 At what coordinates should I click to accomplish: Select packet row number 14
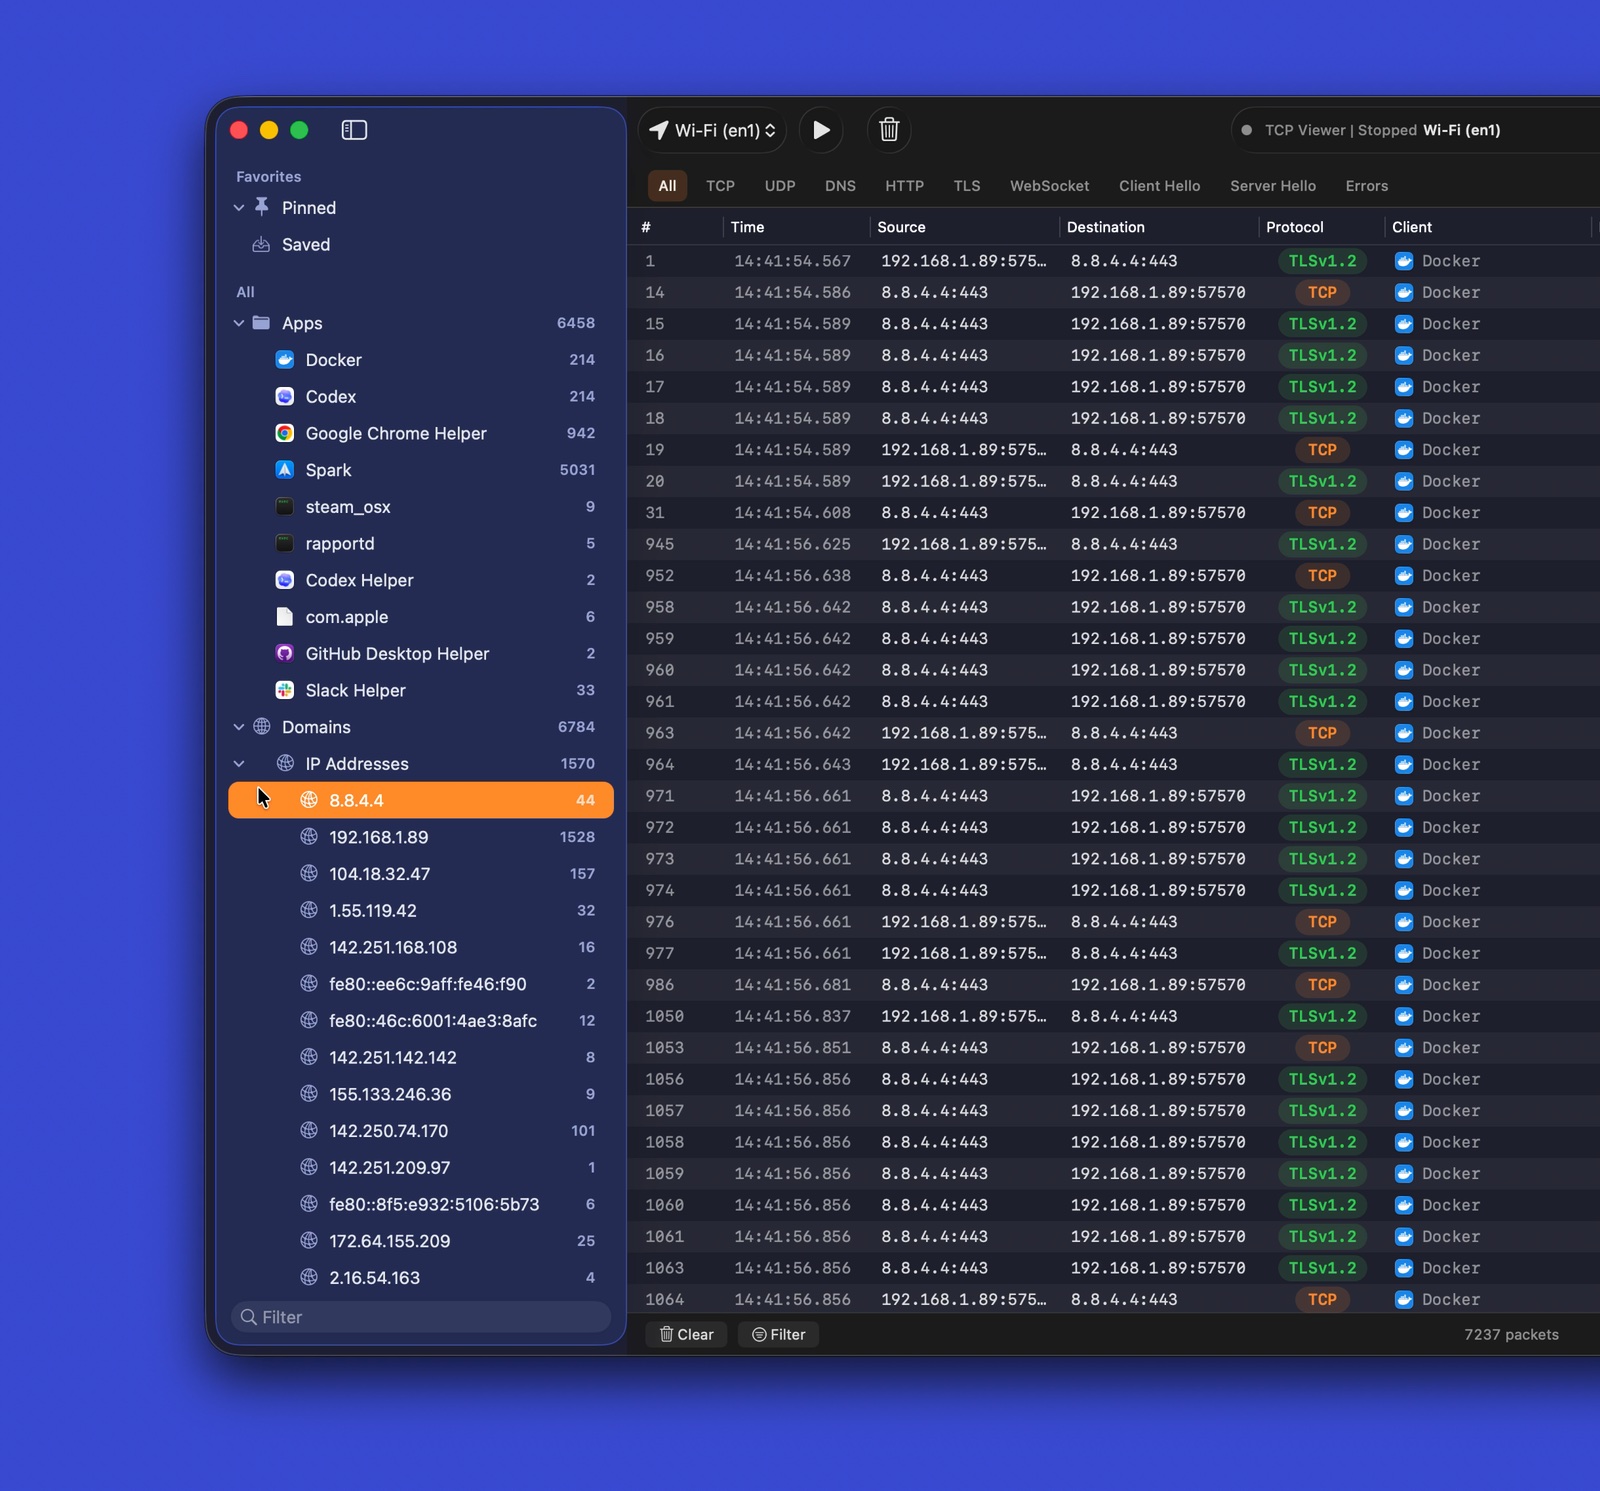pos(1113,292)
